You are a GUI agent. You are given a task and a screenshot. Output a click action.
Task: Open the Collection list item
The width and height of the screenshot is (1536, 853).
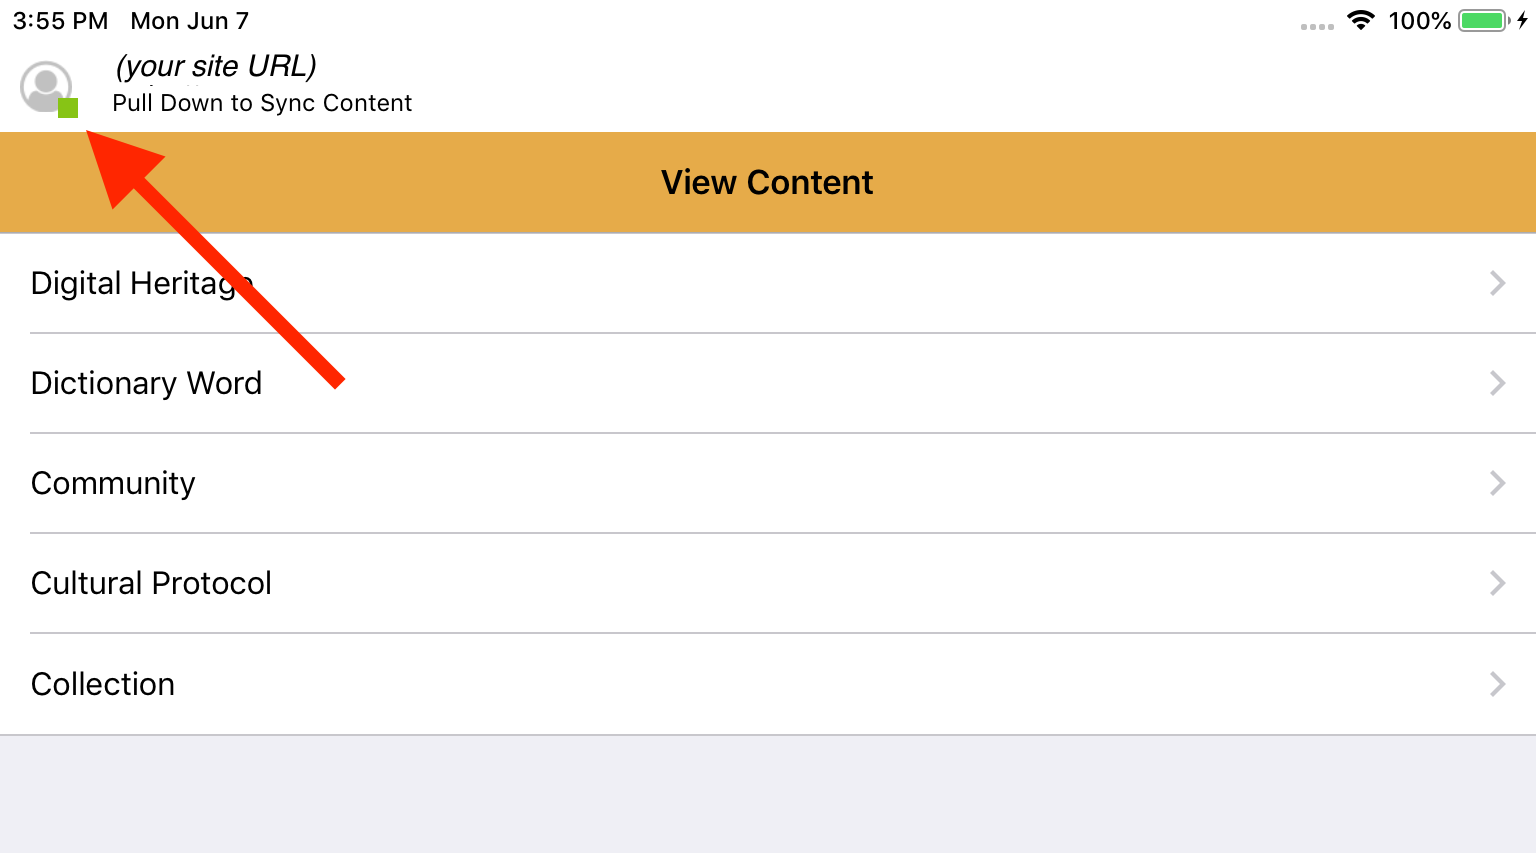(x=768, y=684)
